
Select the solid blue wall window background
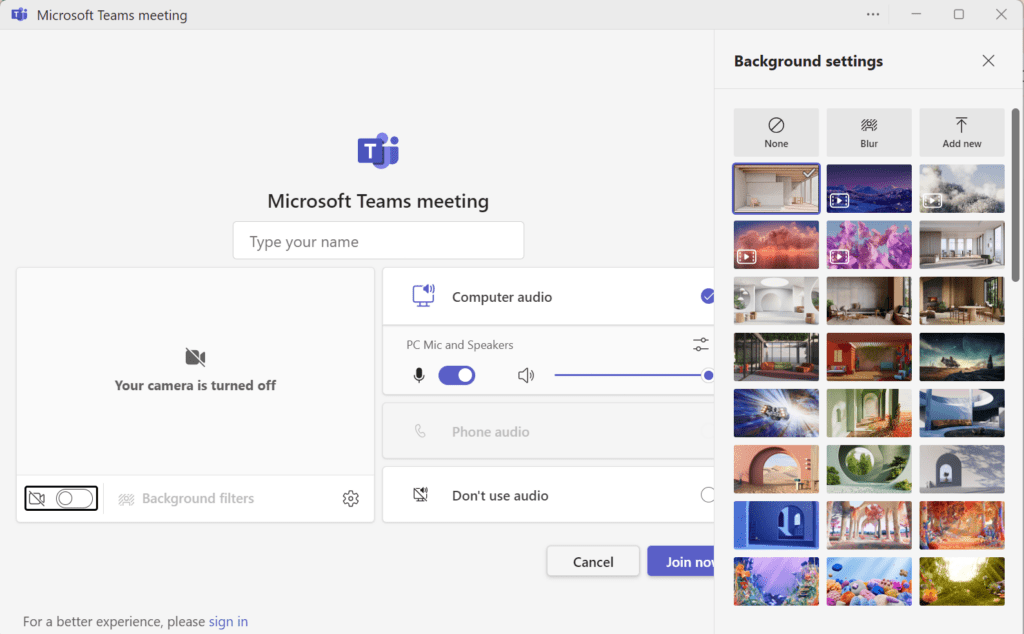coord(776,526)
